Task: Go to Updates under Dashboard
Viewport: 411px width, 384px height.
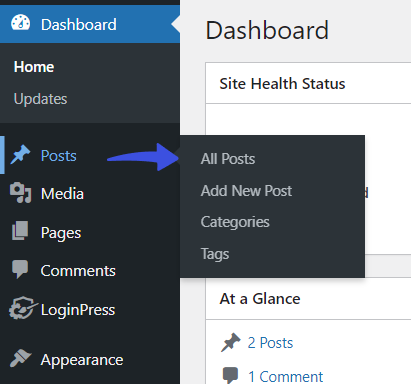Action: coord(40,99)
